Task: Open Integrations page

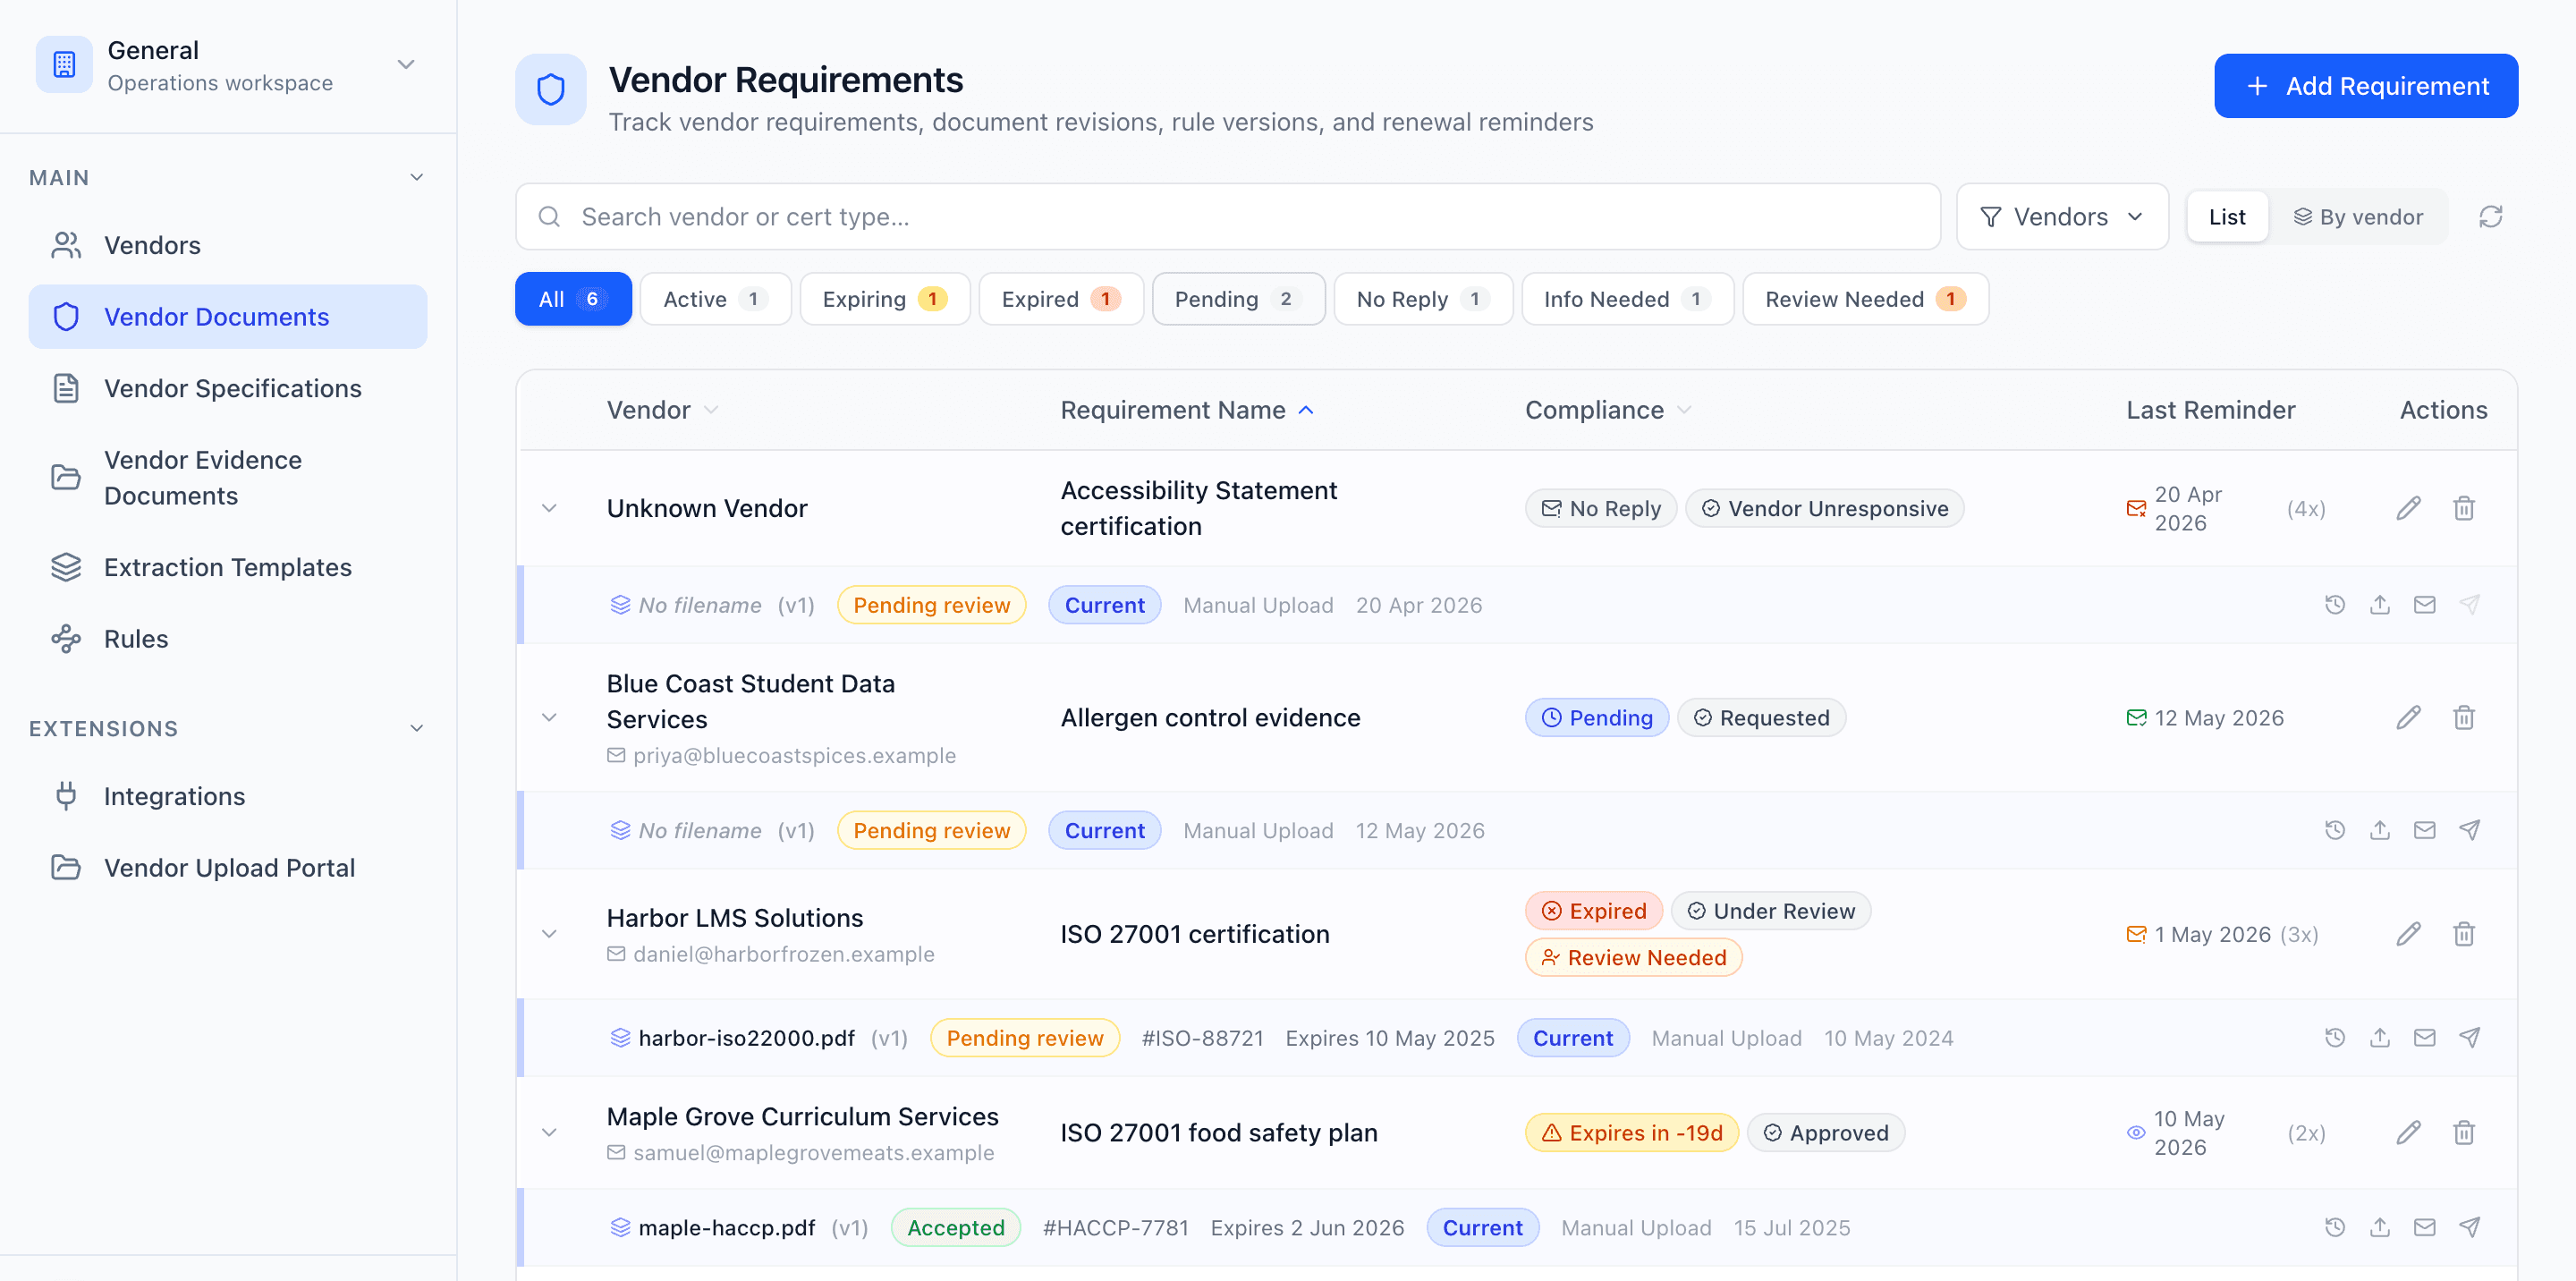Action: coord(228,796)
